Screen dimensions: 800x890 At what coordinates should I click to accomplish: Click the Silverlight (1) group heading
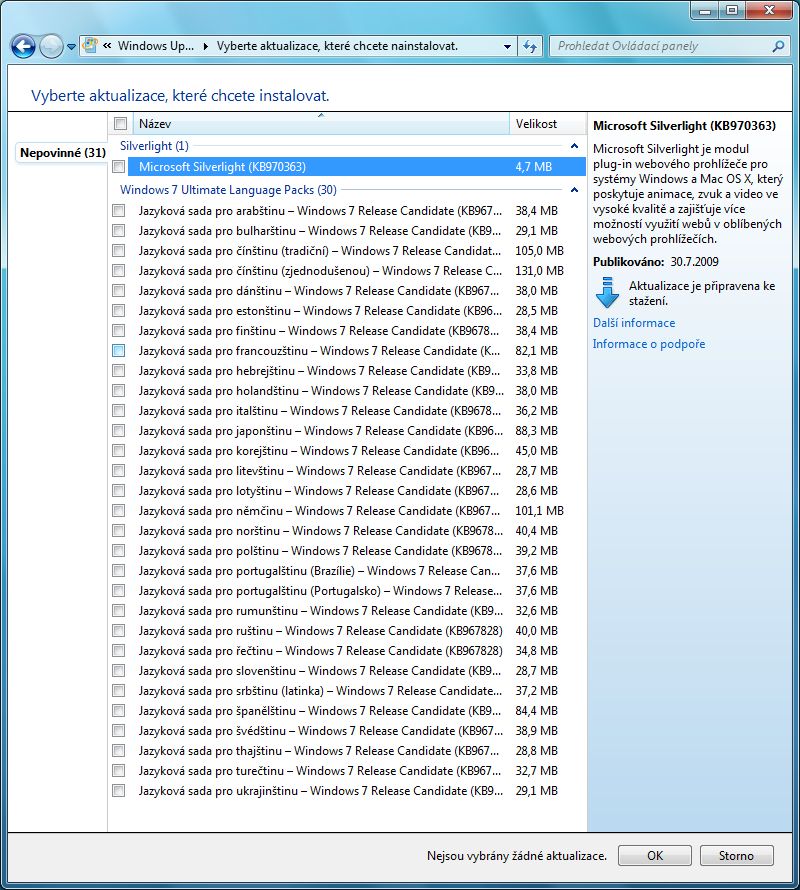(154, 146)
